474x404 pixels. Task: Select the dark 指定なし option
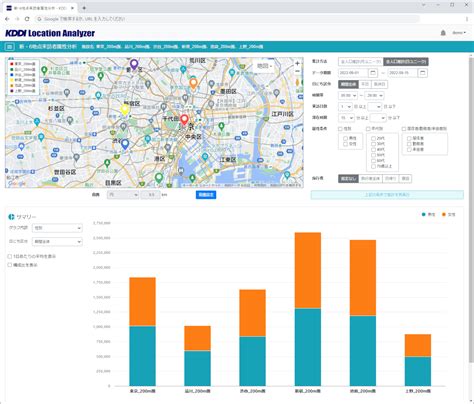pos(348,179)
